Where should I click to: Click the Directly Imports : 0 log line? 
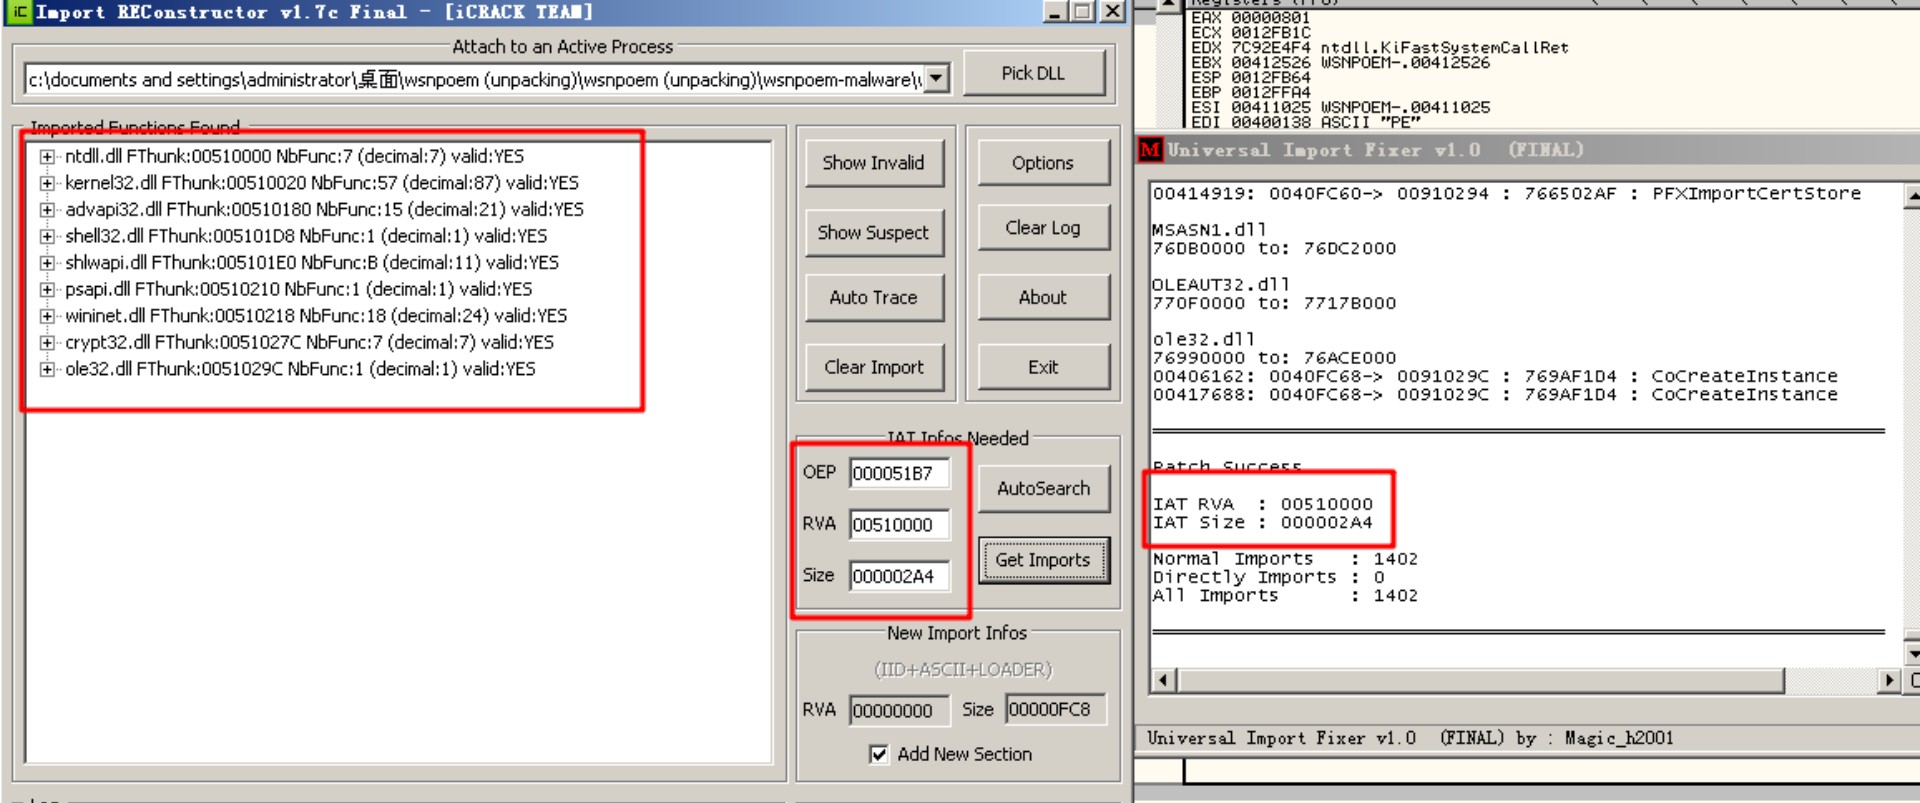[x=1269, y=577]
